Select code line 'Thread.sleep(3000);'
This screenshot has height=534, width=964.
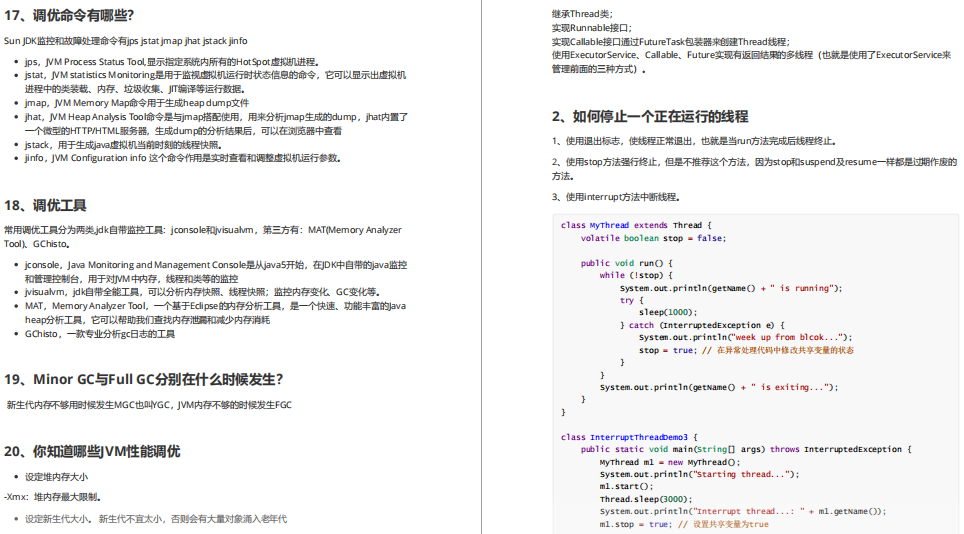tap(646, 499)
